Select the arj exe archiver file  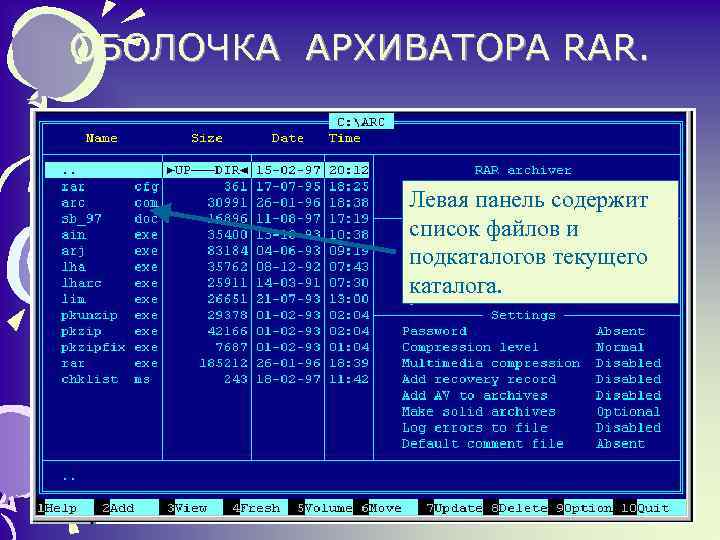(207, 251)
